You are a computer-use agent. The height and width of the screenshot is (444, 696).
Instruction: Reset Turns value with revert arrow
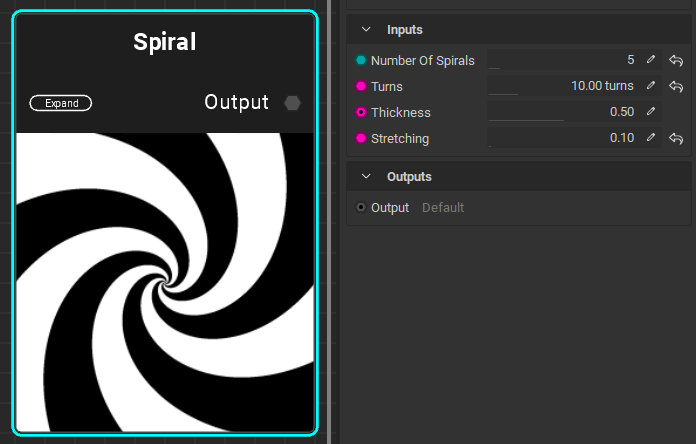[676, 86]
